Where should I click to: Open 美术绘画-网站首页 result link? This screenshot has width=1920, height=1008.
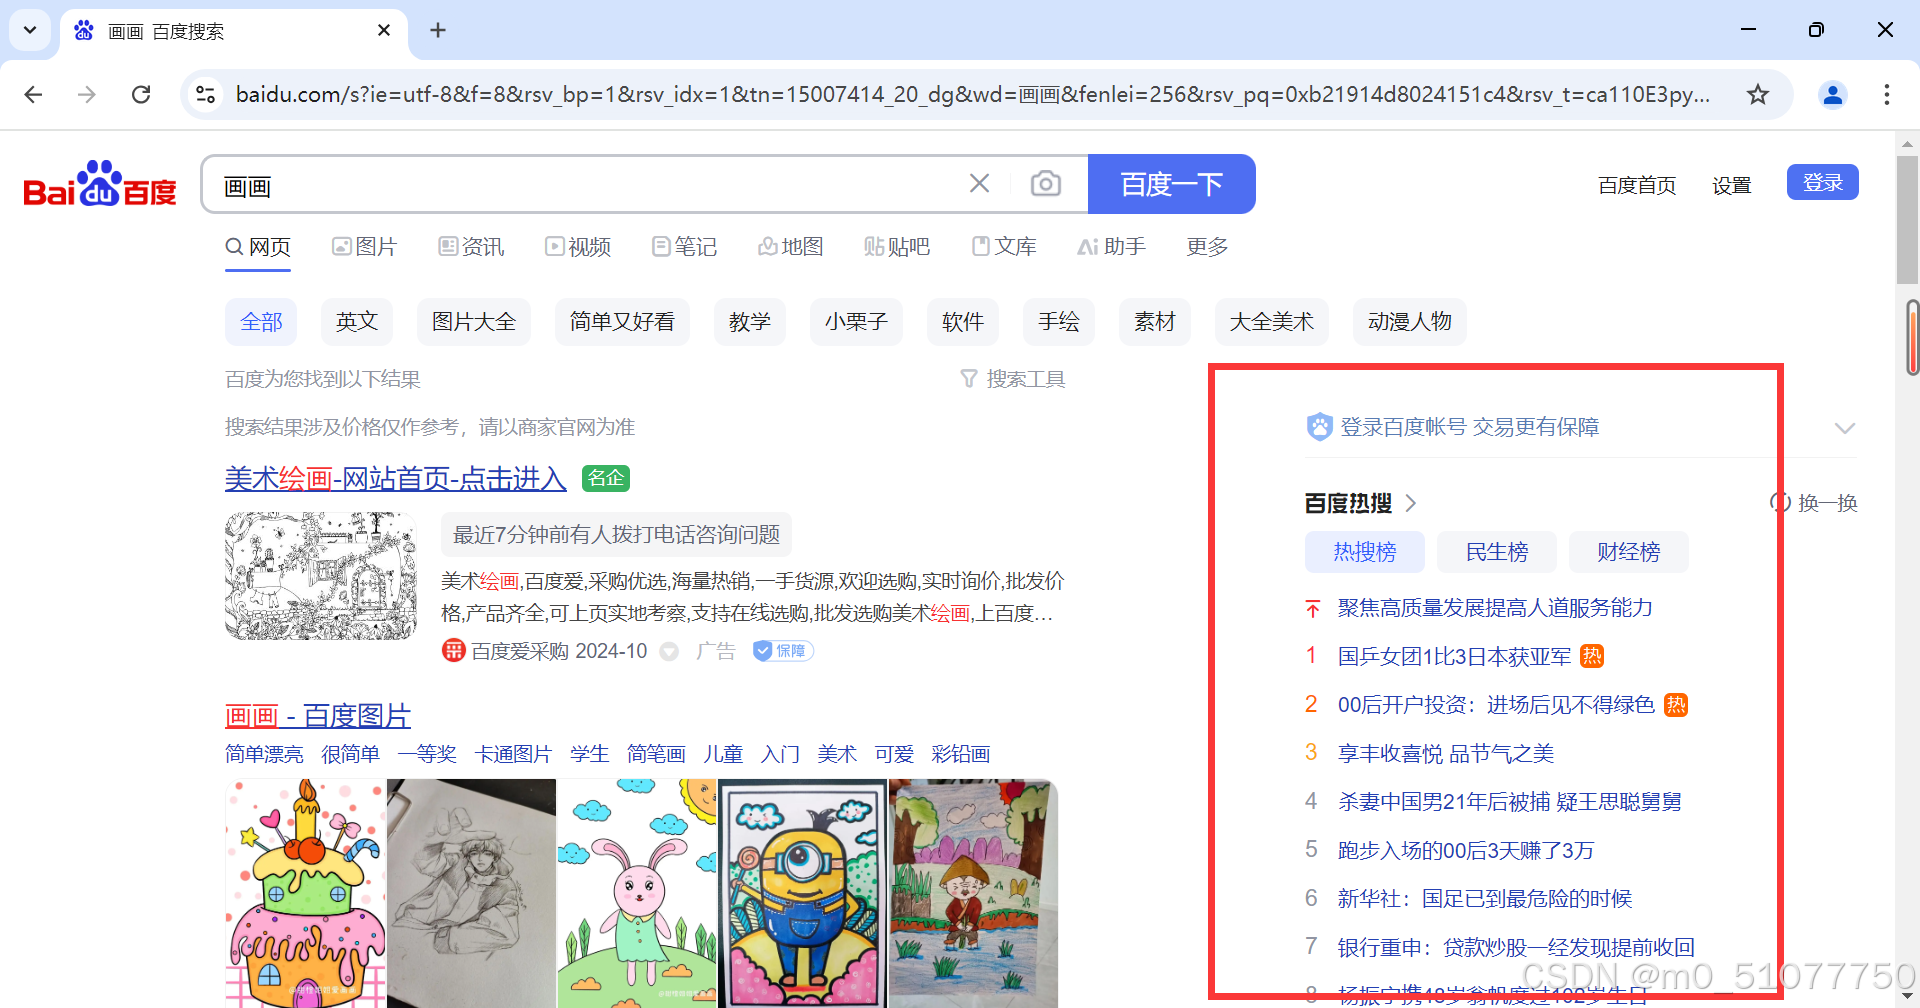point(396,479)
